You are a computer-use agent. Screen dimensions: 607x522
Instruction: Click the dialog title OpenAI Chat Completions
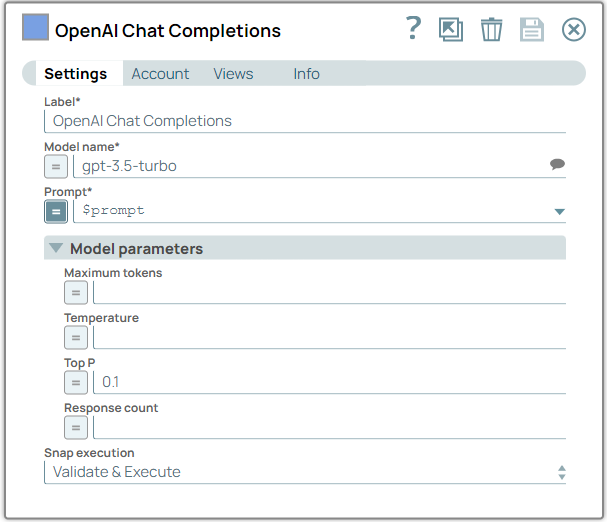[168, 31]
